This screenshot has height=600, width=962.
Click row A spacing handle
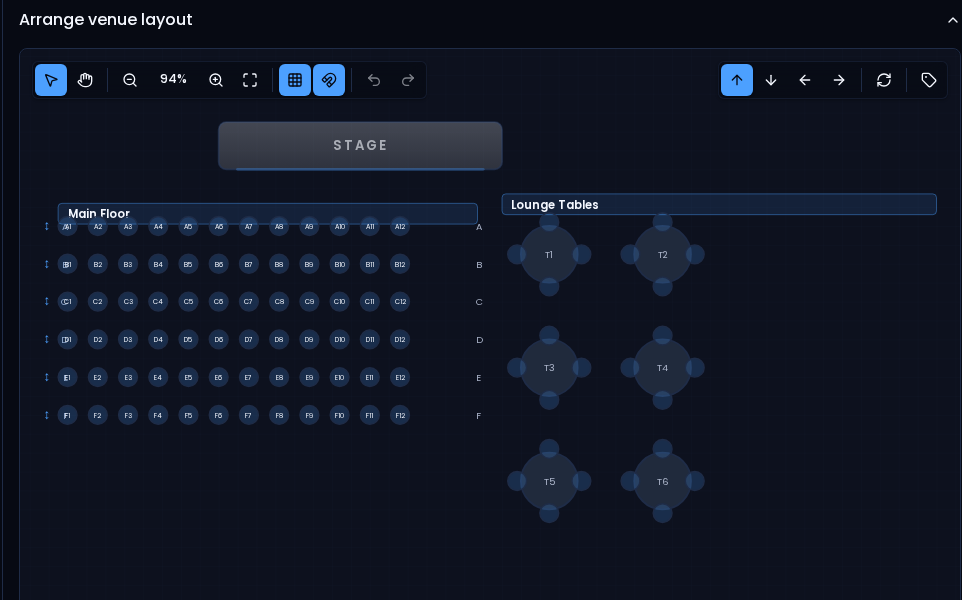pyautogui.click(x=47, y=226)
